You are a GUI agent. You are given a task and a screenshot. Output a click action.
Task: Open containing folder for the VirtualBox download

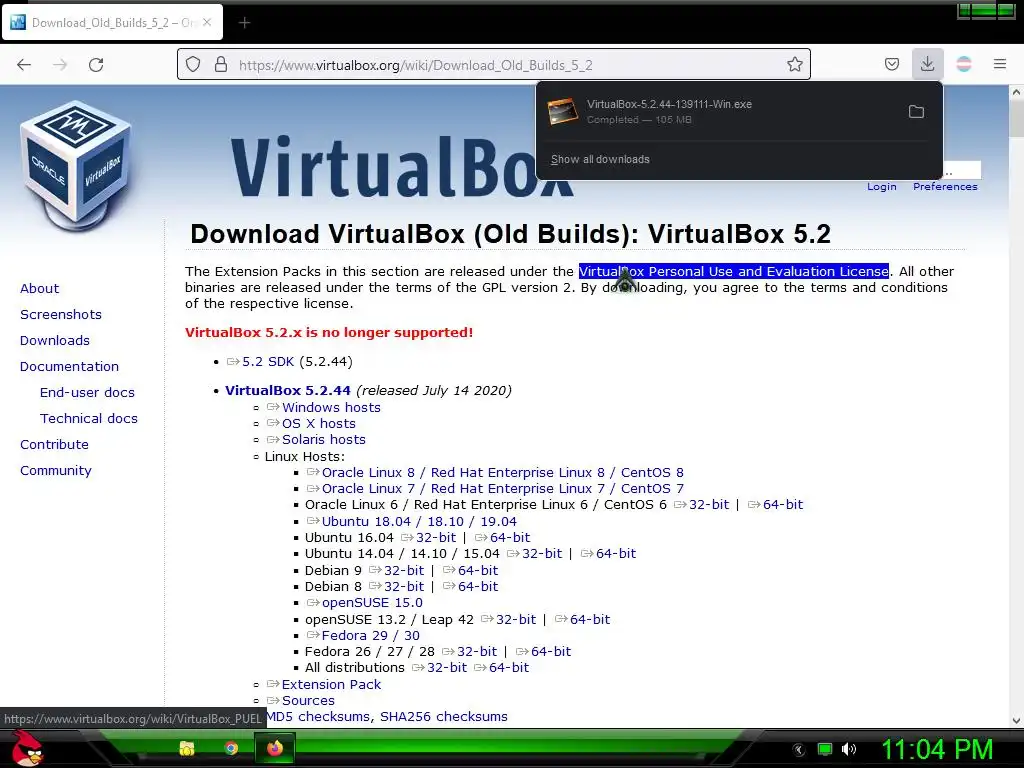pyautogui.click(x=916, y=112)
